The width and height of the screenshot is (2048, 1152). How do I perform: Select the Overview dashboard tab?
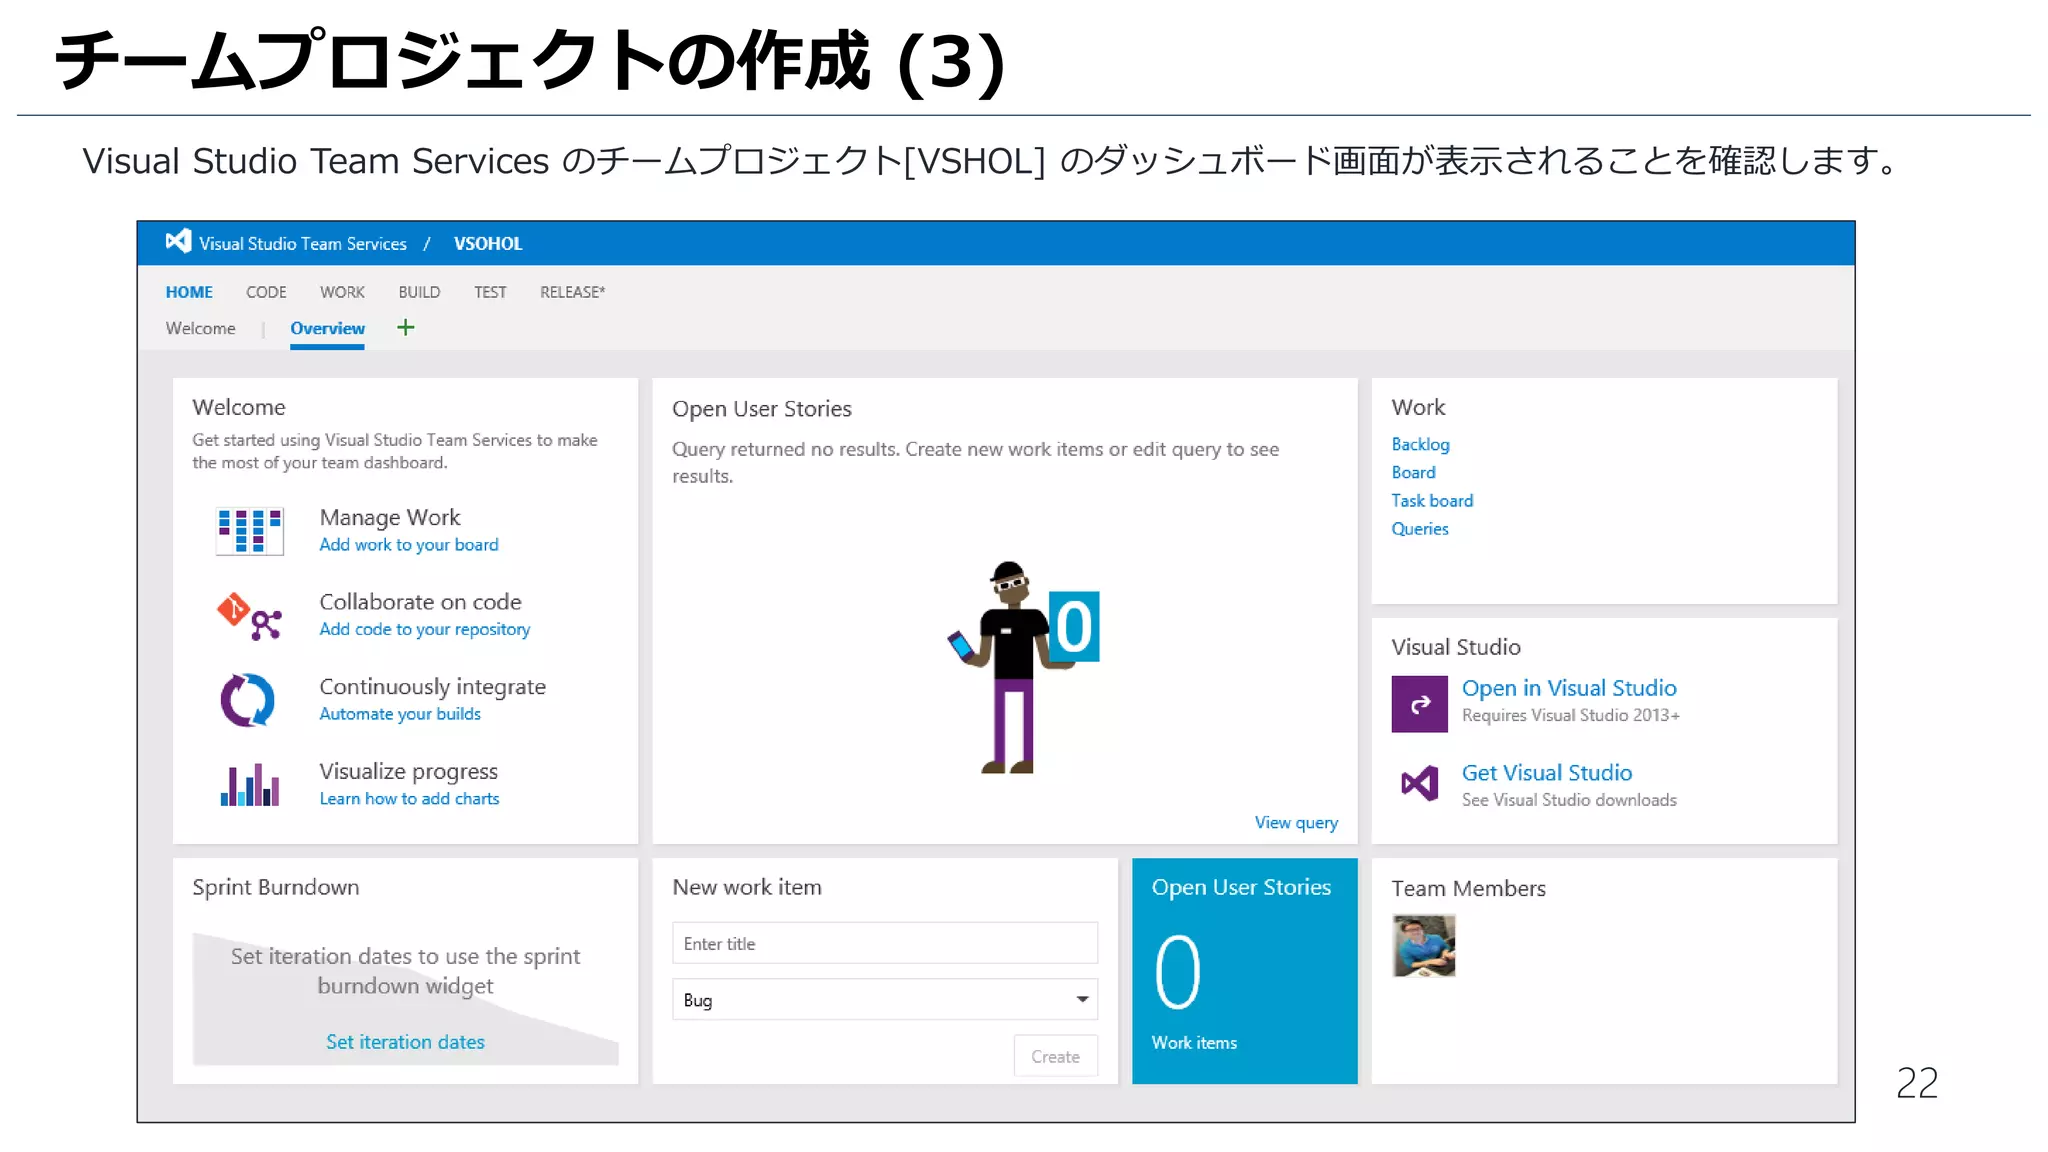(327, 328)
